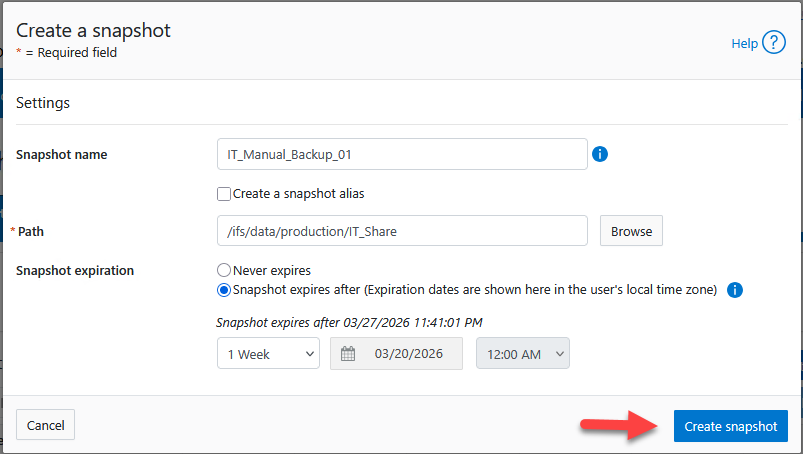Click the Snapshot expiration label

click(75, 271)
